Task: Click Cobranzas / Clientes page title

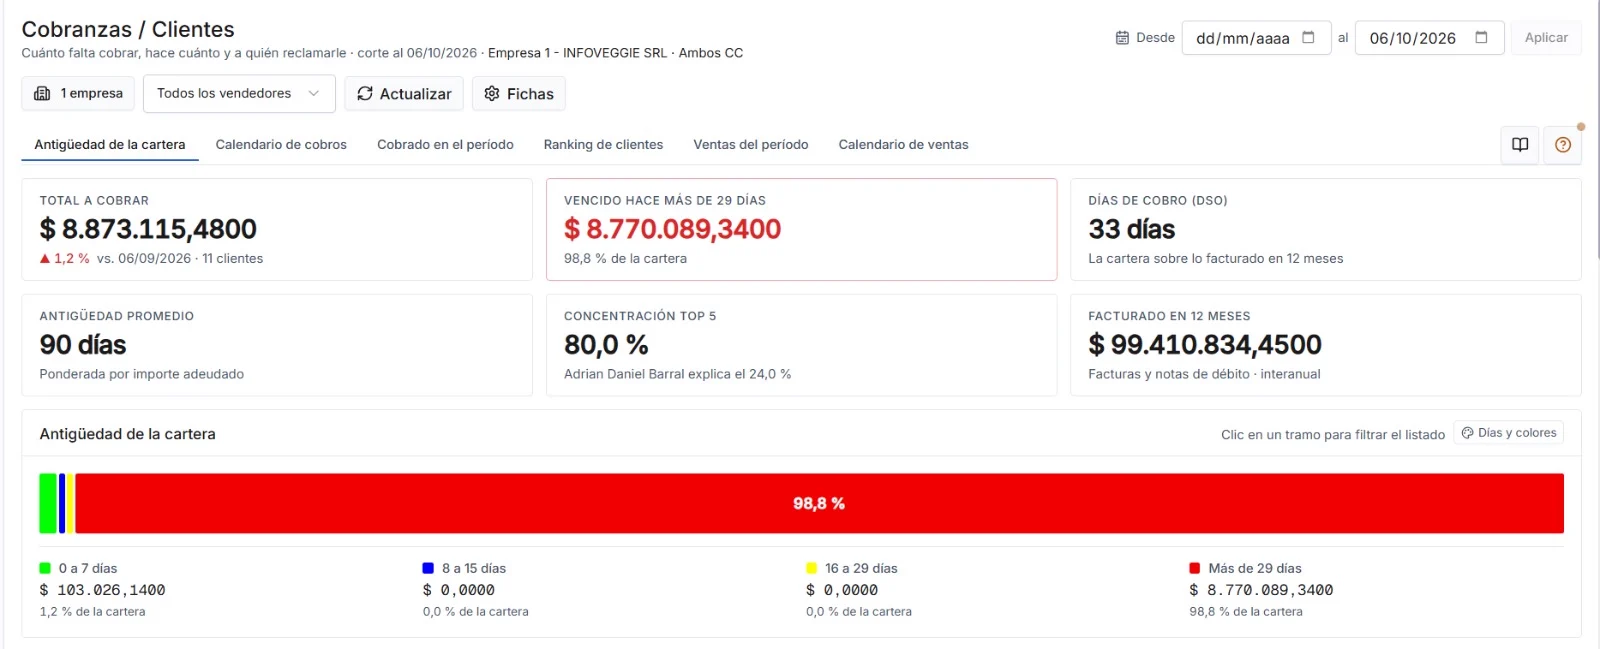Action: (x=128, y=29)
